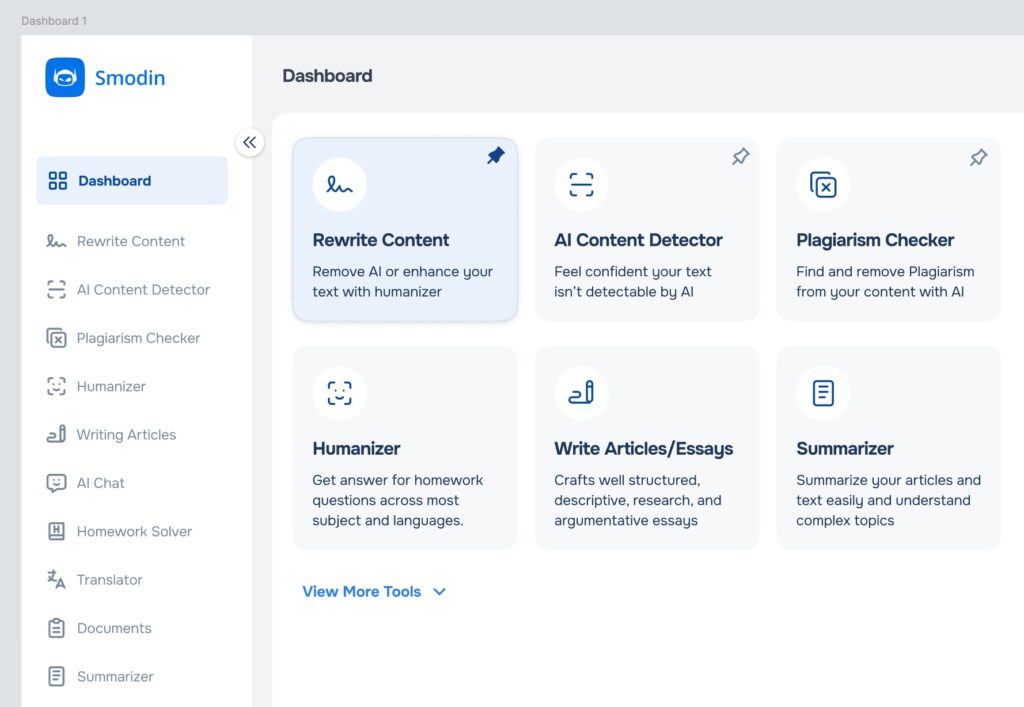
Task: Click the 'Dashboard 1' frame label
Action: point(54,21)
